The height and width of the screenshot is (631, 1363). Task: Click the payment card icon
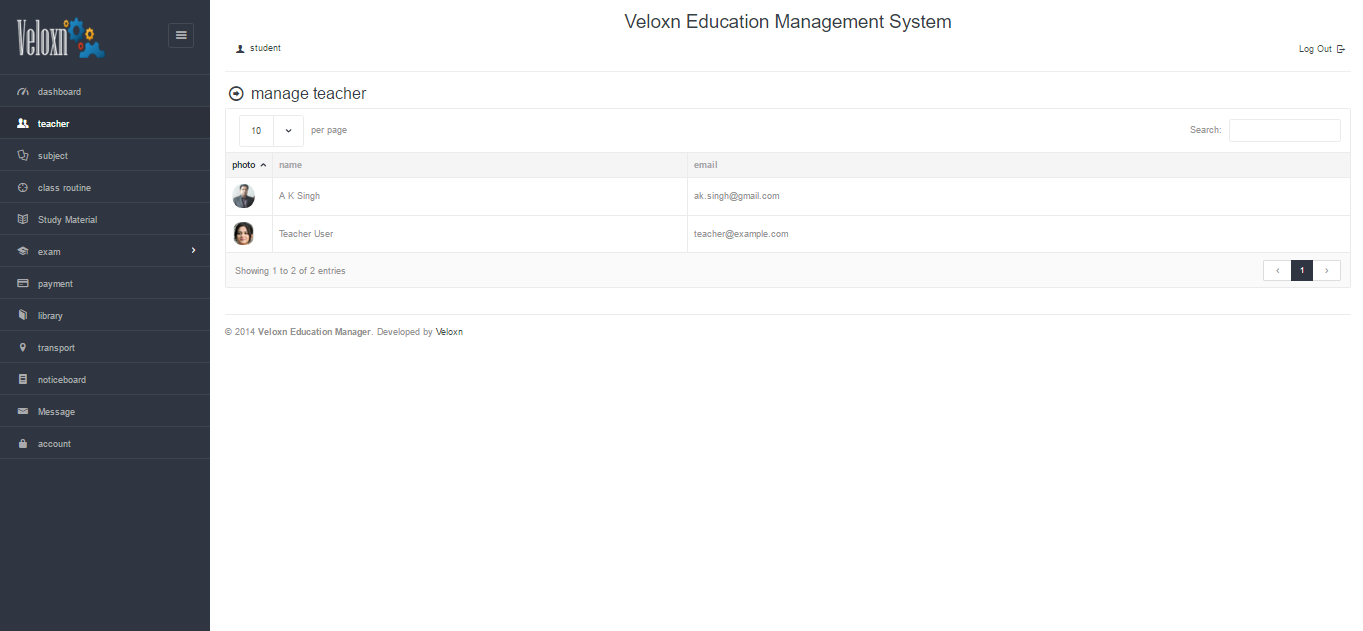(x=23, y=284)
